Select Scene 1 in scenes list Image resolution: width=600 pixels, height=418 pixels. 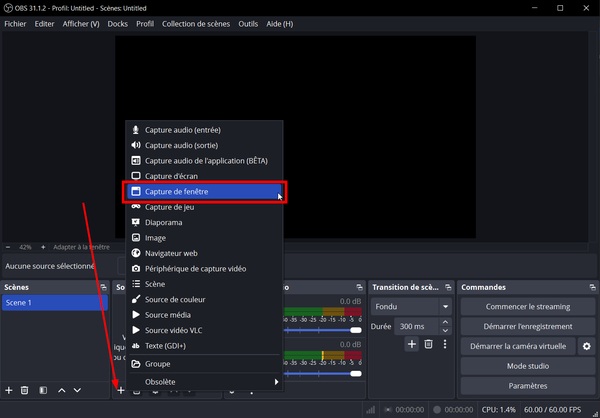point(55,303)
